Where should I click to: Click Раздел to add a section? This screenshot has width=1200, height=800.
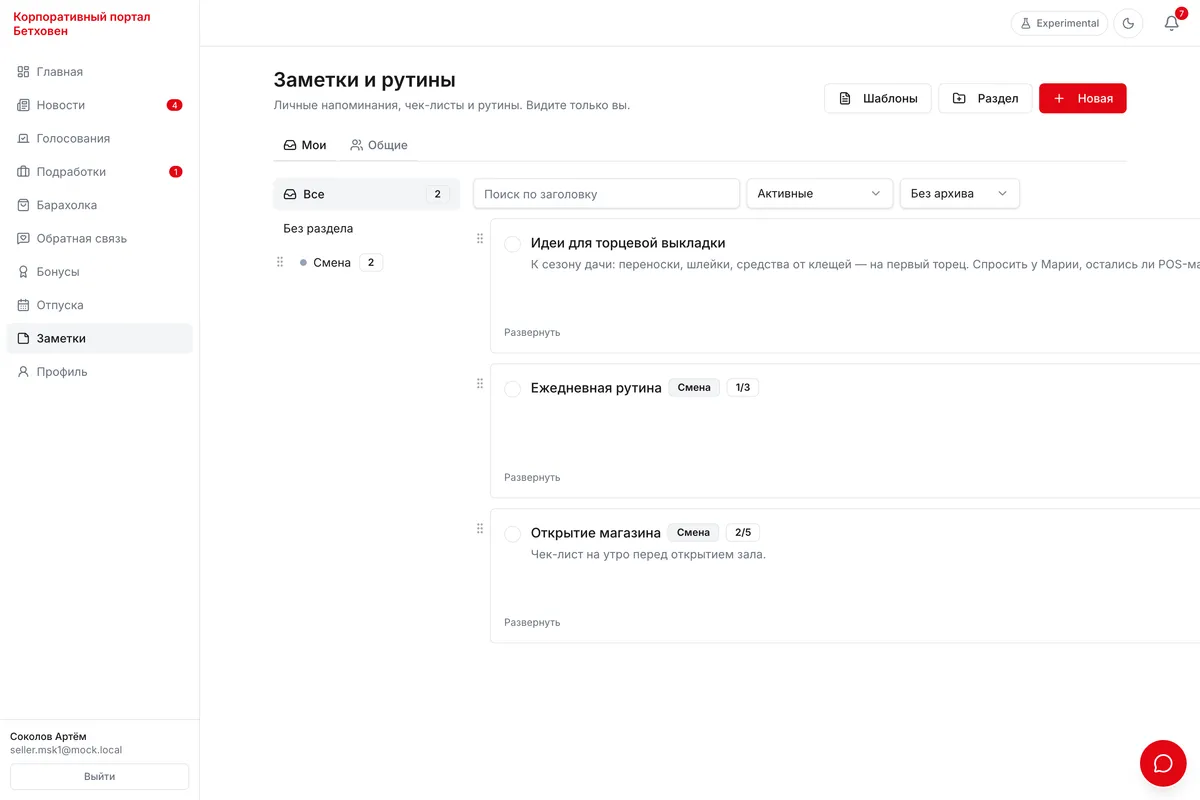point(985,98)
